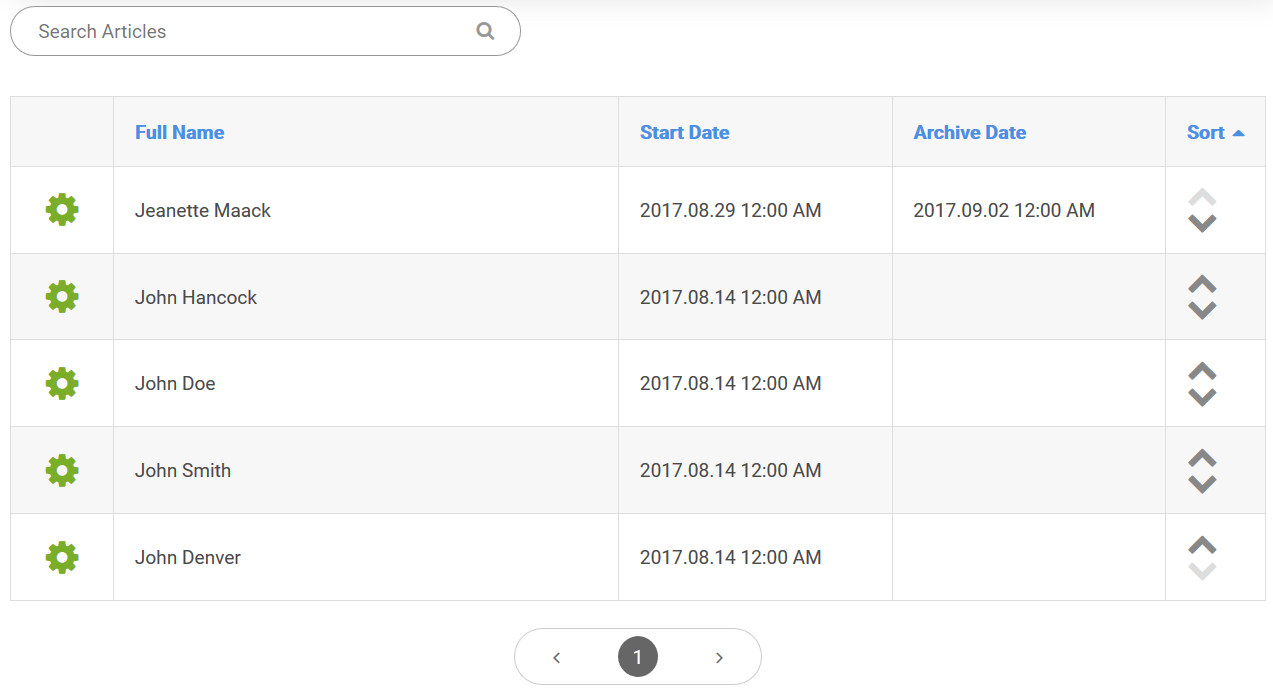Viewport: 1273px width, 690px height.
Task: Move John Smith row up
Action: [x=1202, y=457]
